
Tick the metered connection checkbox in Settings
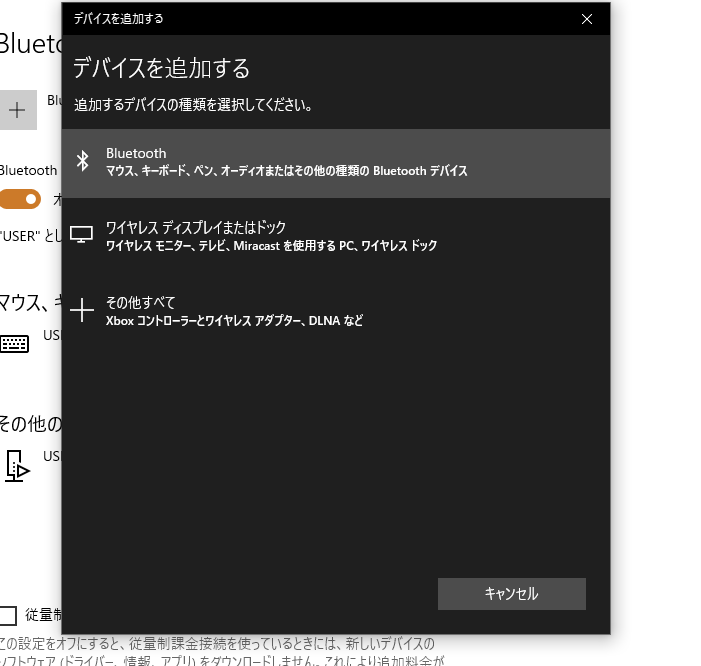click(8, 615)
